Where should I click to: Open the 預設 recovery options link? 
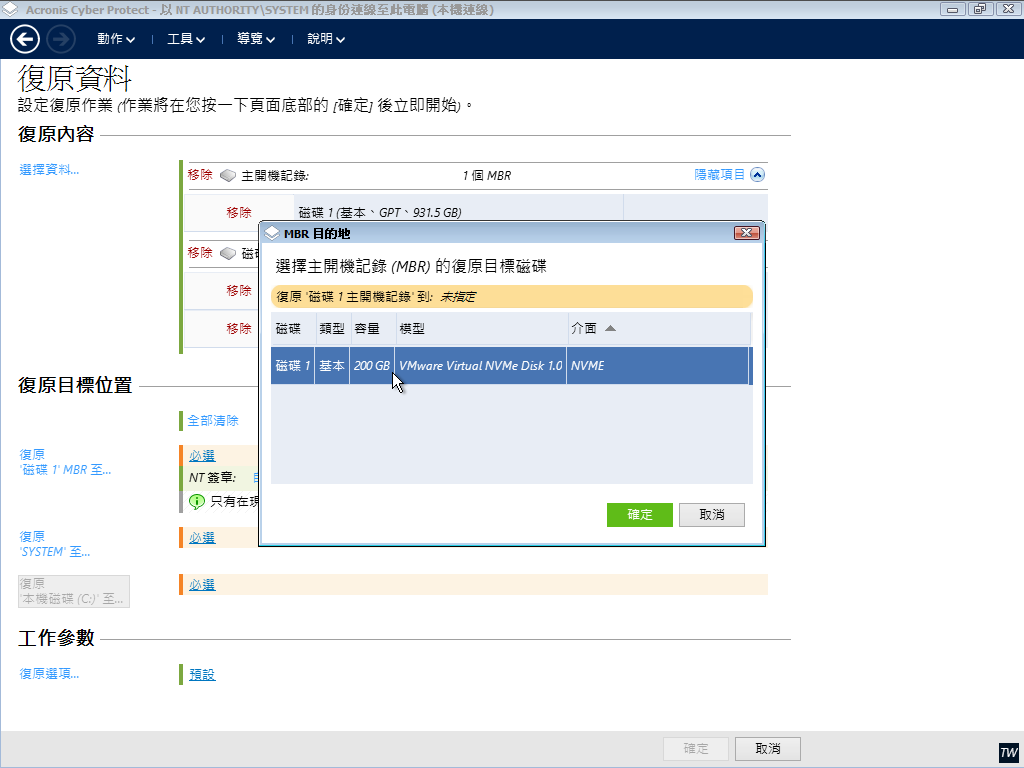[x=202, y=675]
